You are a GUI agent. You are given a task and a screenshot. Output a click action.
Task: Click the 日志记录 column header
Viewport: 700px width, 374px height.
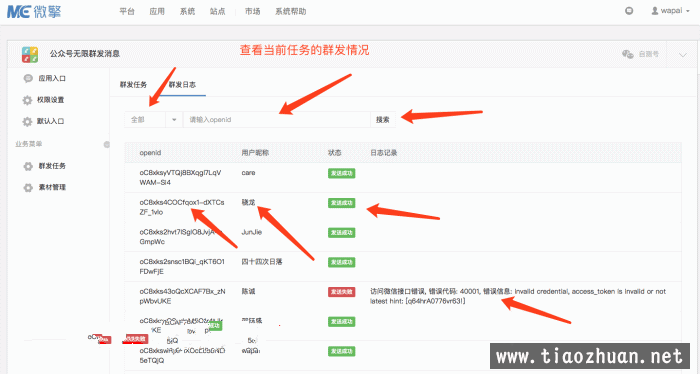coord(383,153)
